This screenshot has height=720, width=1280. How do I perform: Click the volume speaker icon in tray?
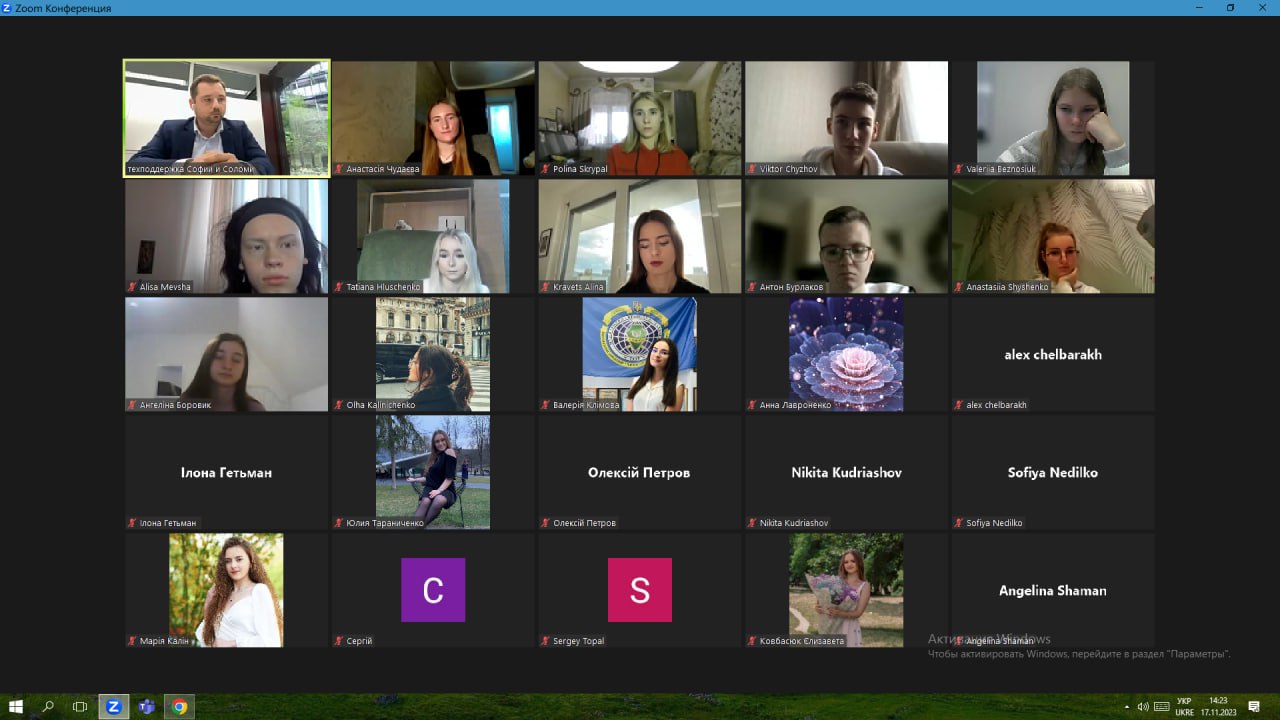pos(1143,707)
